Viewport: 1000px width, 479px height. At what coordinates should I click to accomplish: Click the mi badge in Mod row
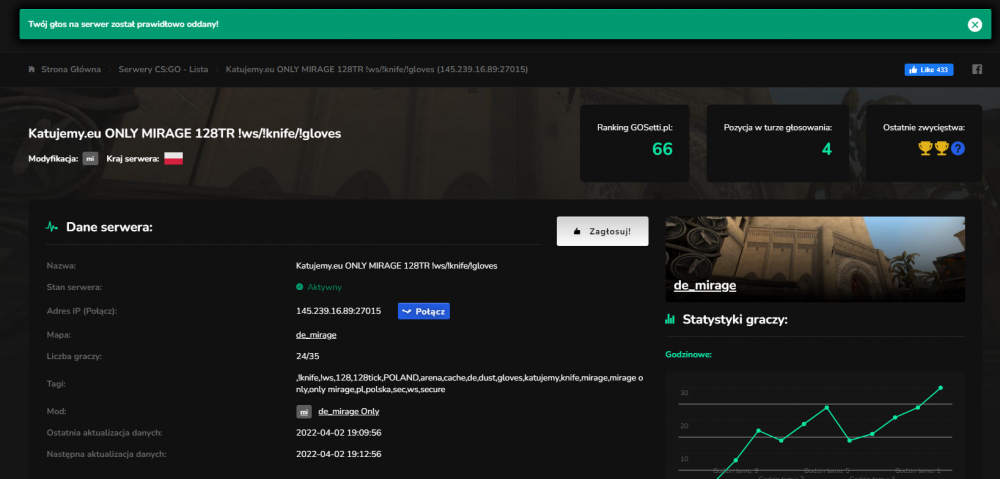coord(304,411)
